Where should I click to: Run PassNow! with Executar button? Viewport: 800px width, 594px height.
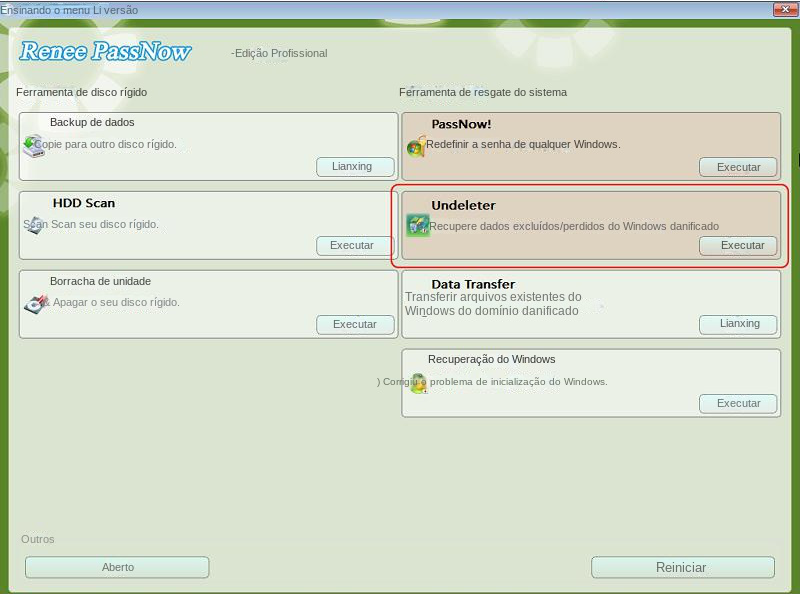point(738,167)
